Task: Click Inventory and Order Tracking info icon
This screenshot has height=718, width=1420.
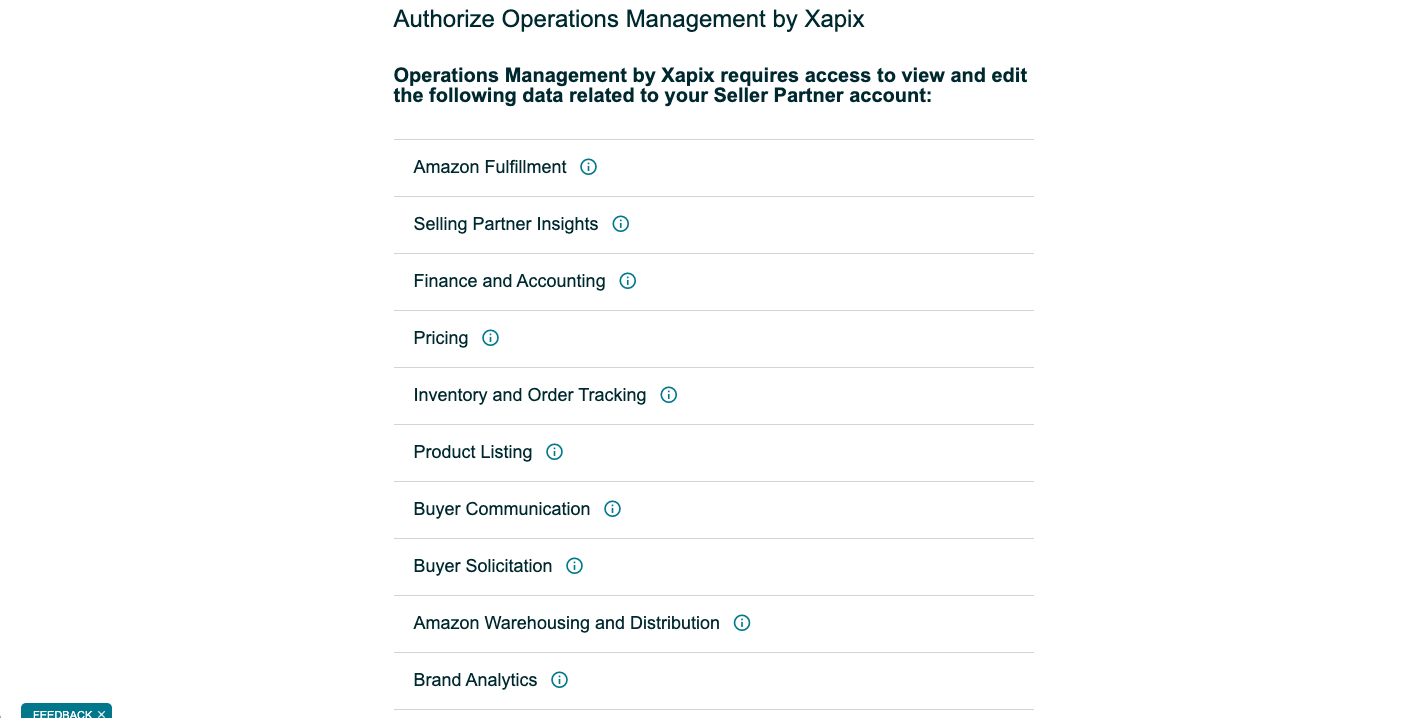Action: 669,395
